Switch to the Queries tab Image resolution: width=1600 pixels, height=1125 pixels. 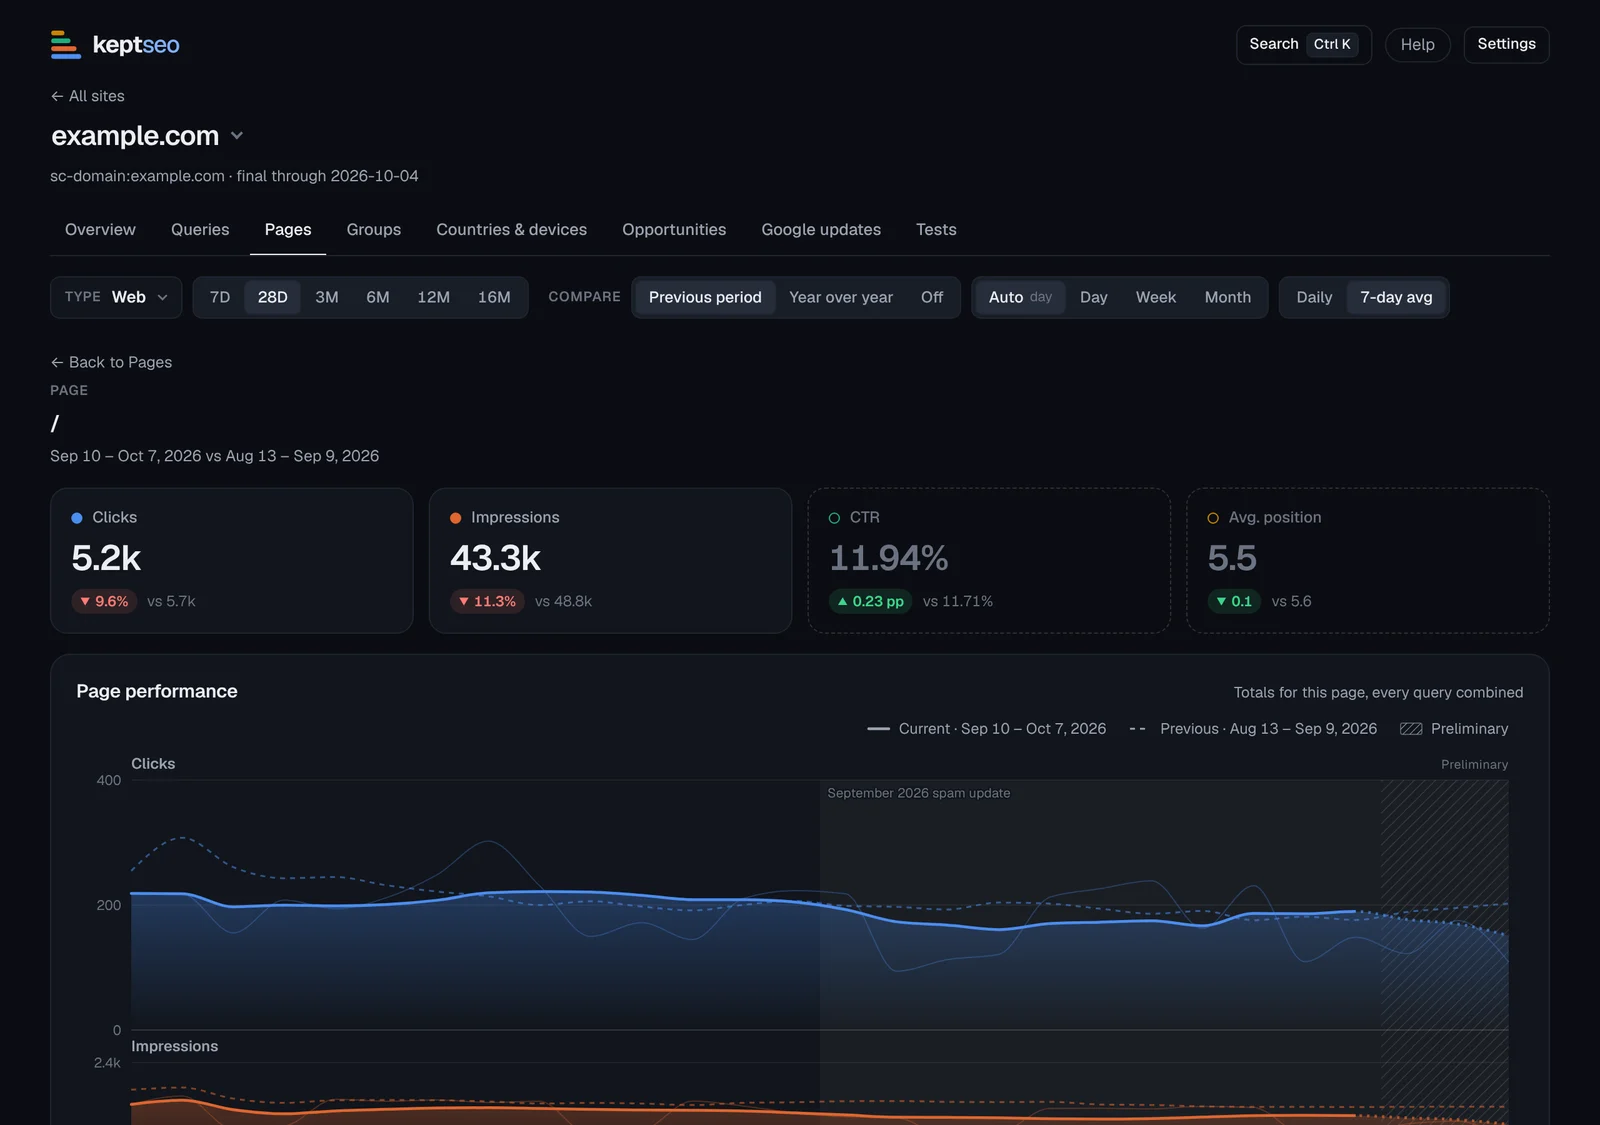200,230
